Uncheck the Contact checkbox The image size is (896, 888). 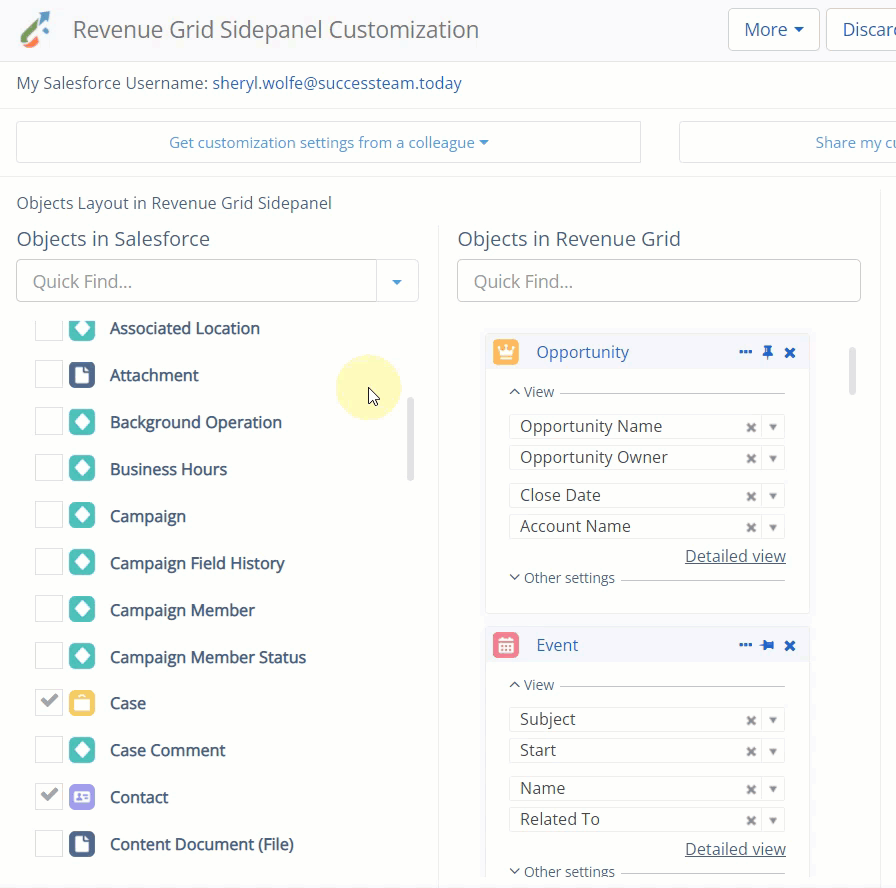click(x=49, y=797)
